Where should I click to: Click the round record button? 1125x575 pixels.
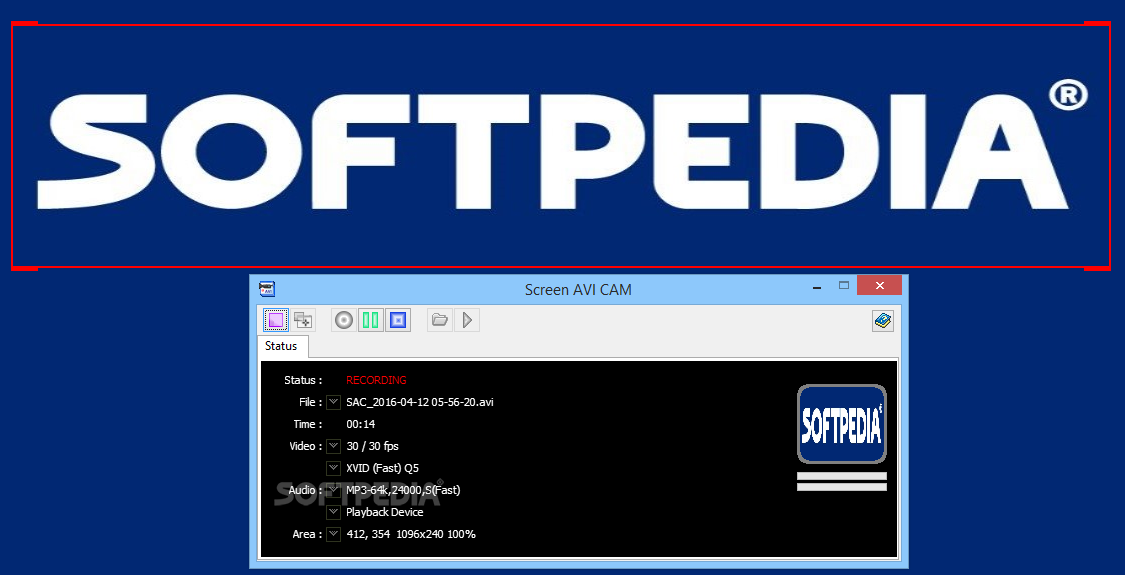click(x=344, y=320)
